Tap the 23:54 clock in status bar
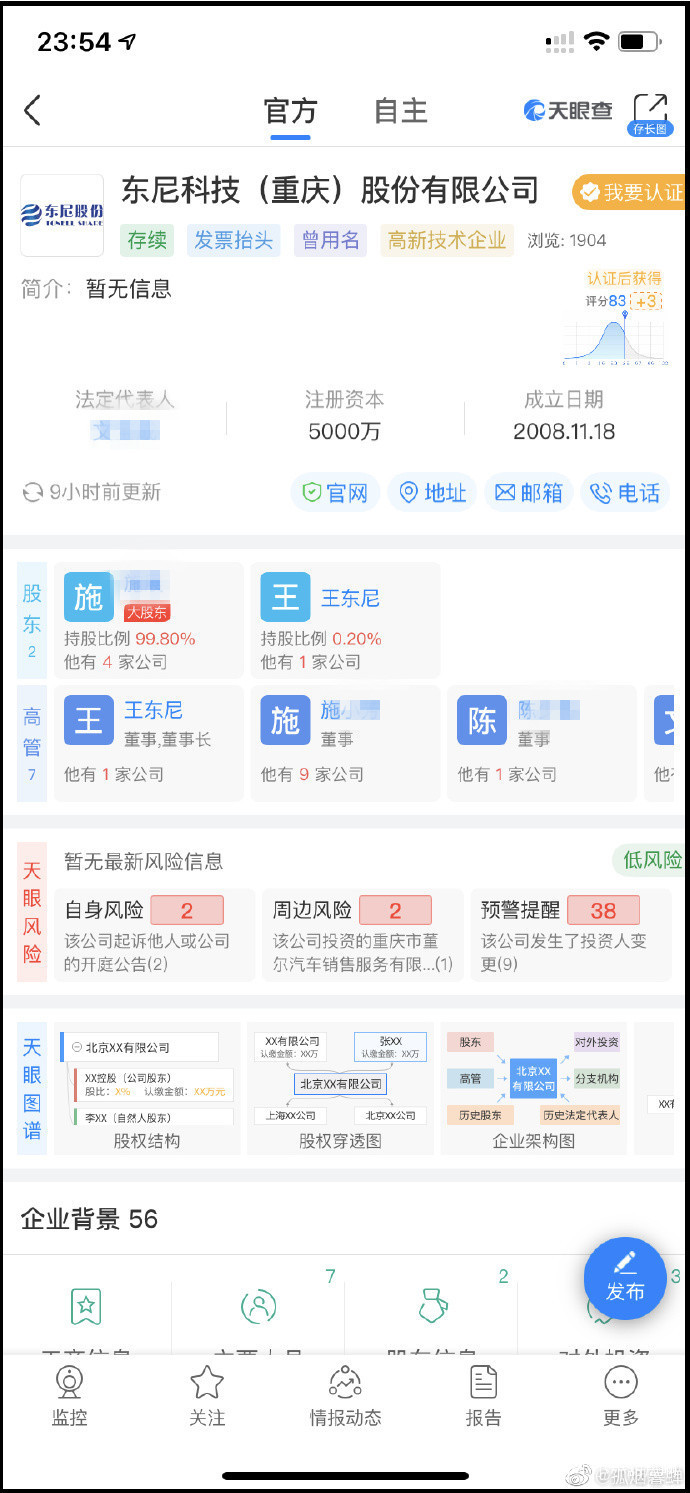The image size is (690, 1493). coord(74,42)
